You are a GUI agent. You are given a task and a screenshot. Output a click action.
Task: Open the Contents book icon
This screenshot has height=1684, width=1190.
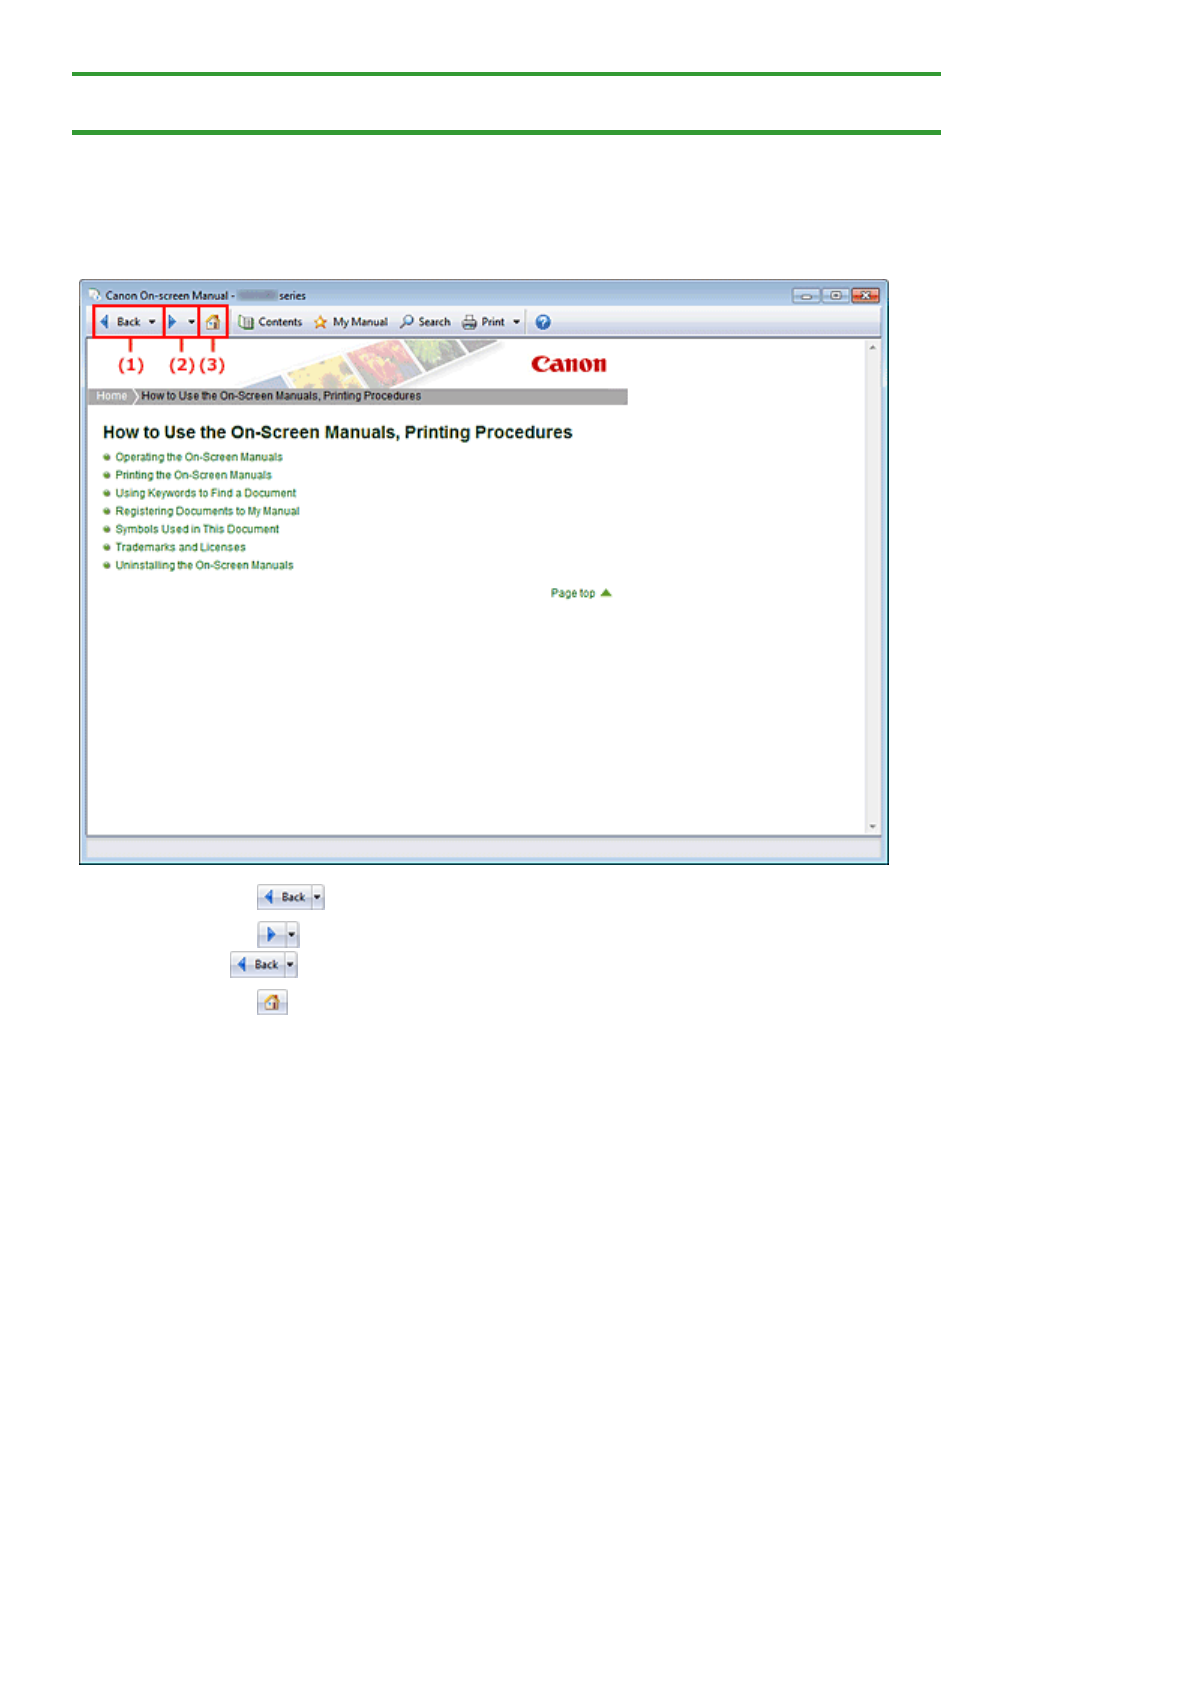point(246,322)
